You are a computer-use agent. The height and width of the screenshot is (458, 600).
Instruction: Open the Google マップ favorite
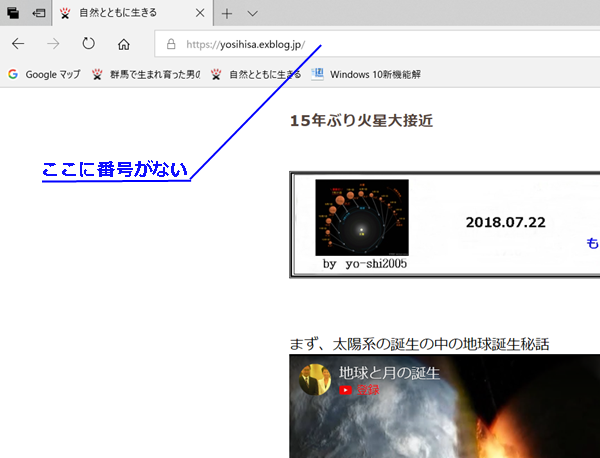point(44,74)
